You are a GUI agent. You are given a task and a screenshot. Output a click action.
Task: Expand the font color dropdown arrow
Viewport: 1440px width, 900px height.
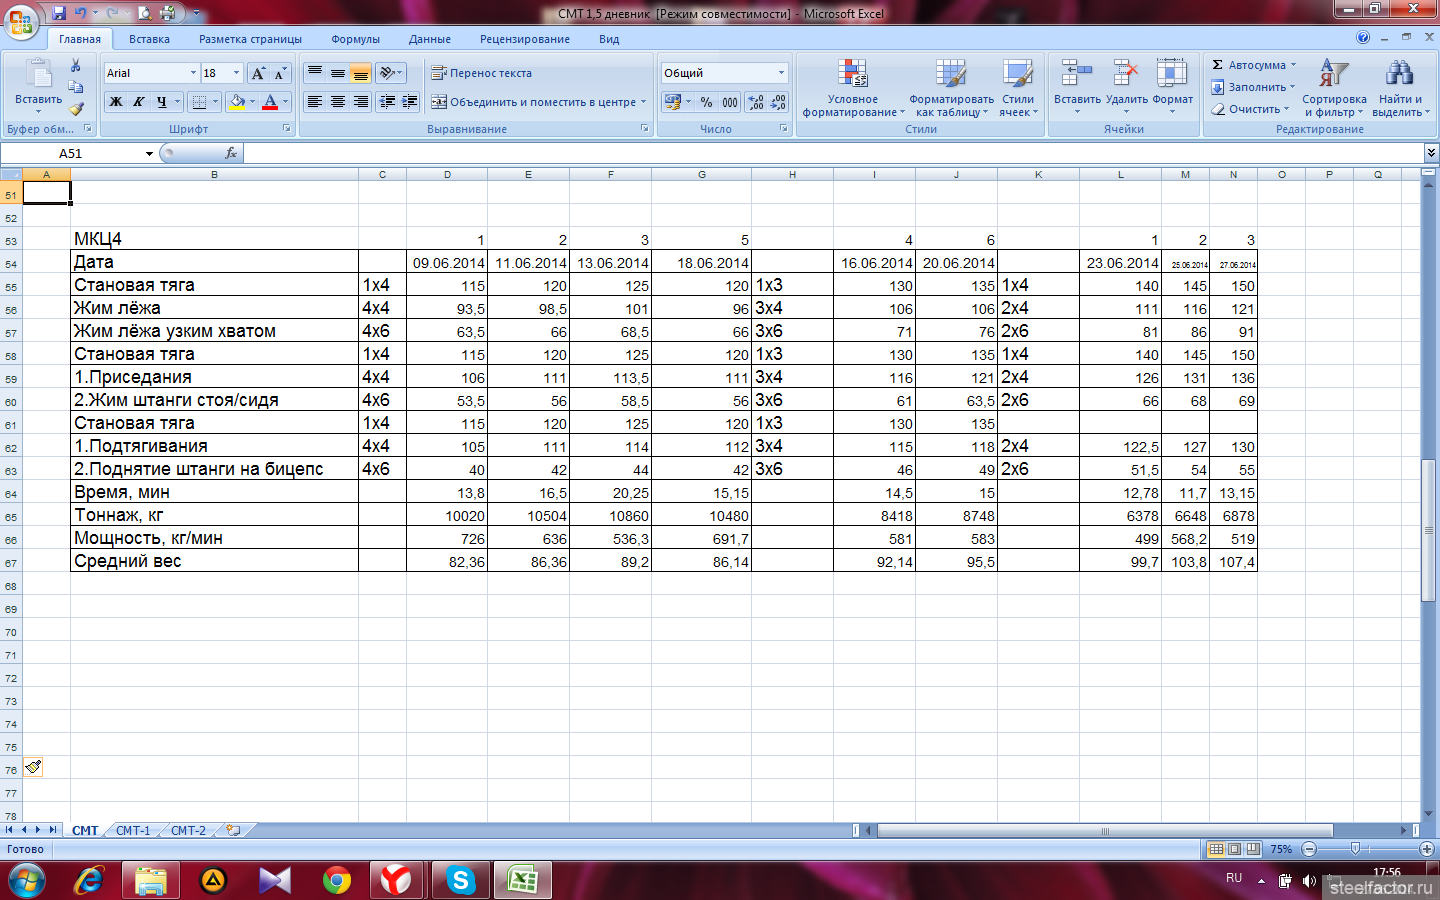pos(285,102)
